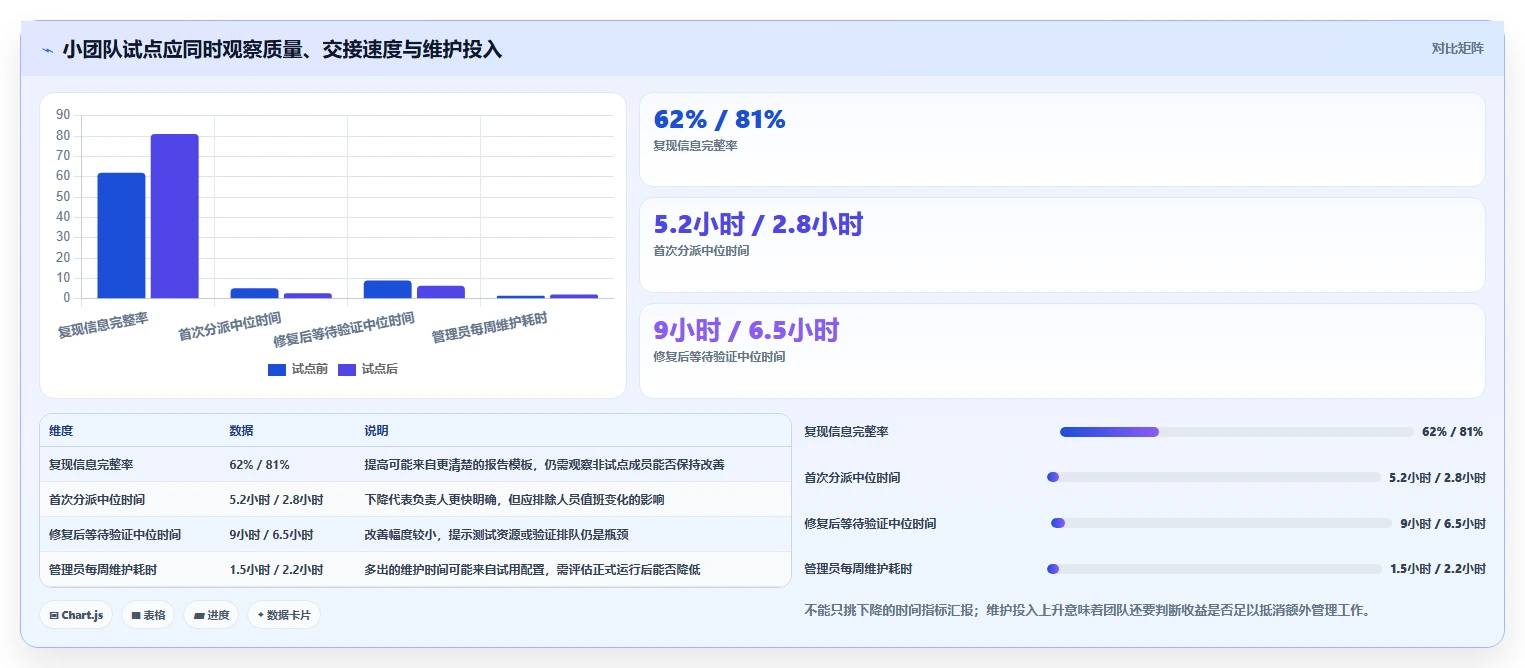1525x668 pixels.
Task: Select the 进度 tag chip
Action: point(211,615)
